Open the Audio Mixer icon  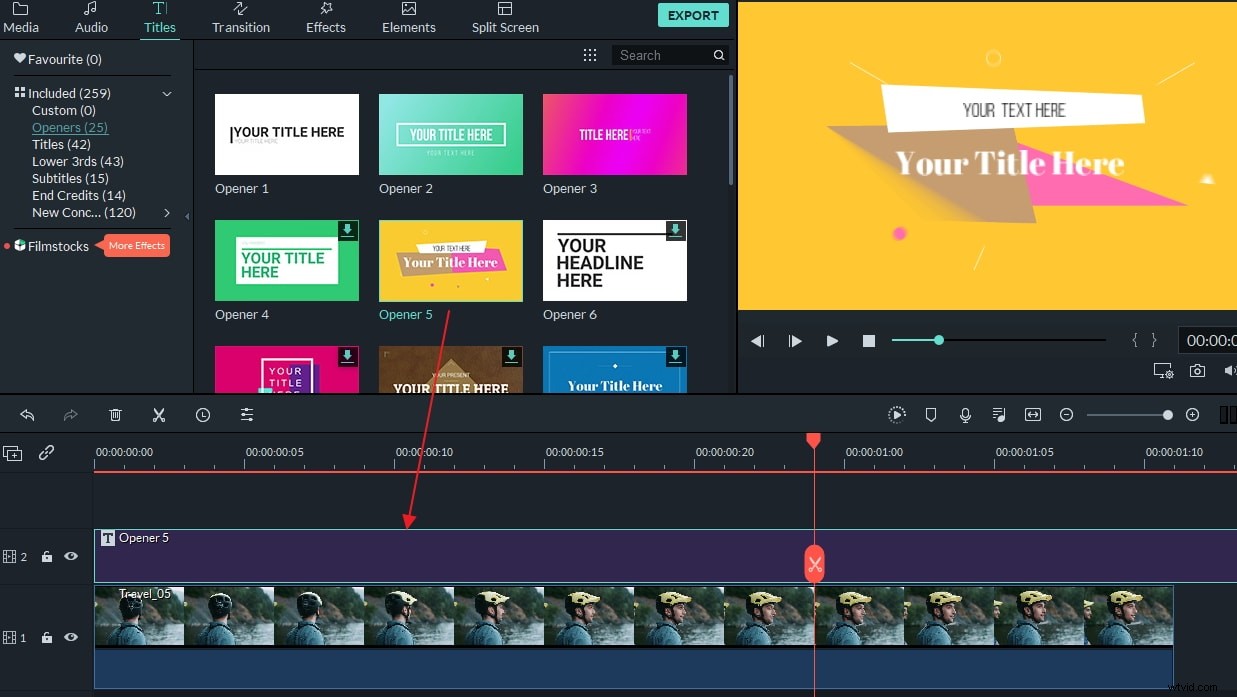pos(998,414)
